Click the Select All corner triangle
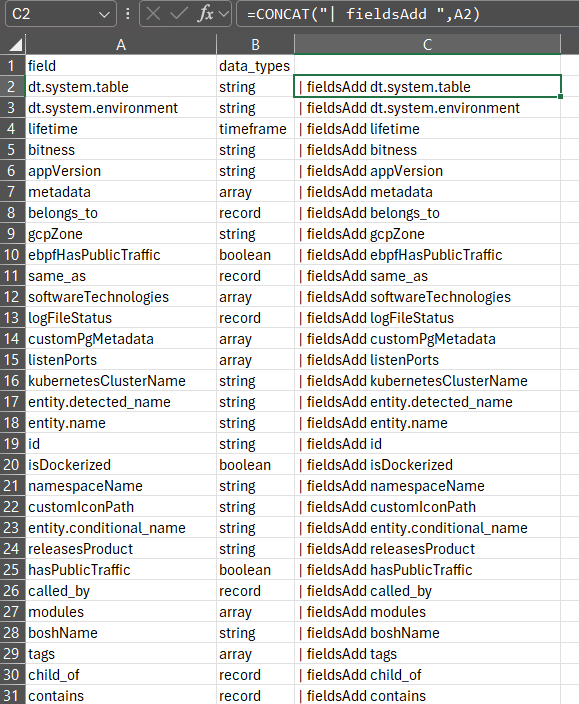Screen dimensions: 579x704 tap(16, 45)
